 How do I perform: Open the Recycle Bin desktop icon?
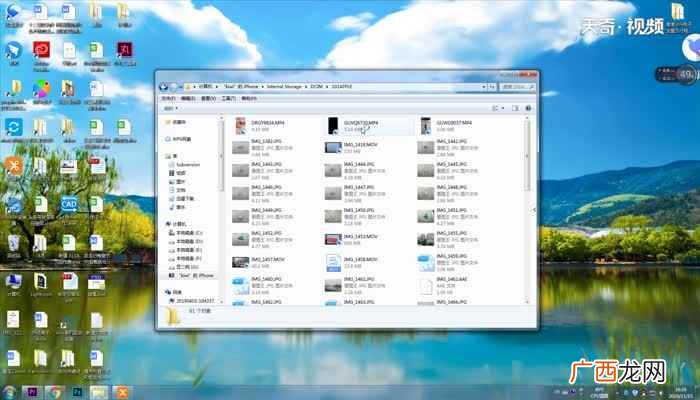click(x=13, y=246)
